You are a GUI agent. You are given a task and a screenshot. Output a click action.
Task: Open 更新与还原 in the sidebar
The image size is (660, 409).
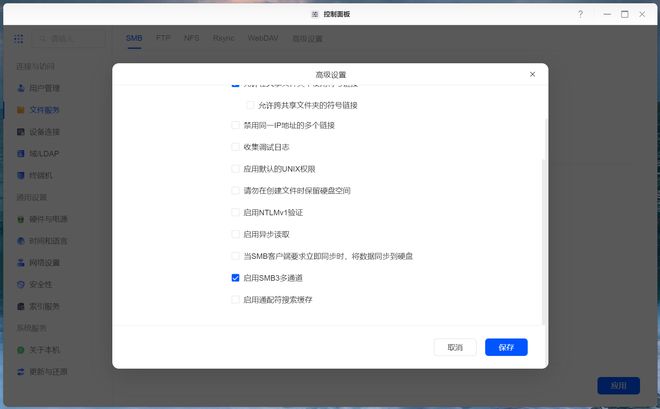tap(48, 371)
